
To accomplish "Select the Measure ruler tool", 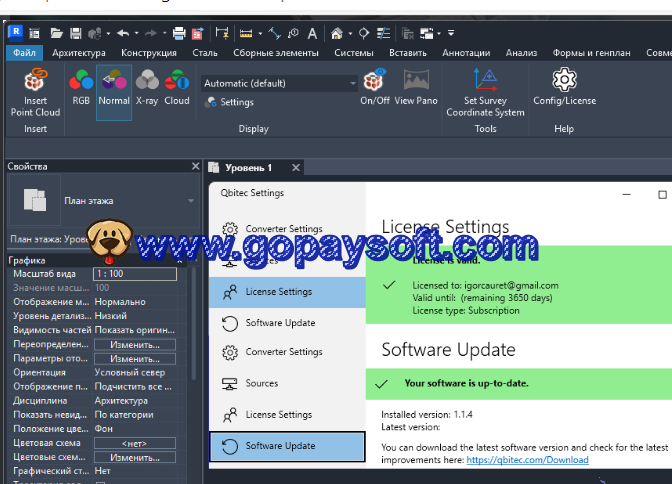I will [x=246, y=33].
